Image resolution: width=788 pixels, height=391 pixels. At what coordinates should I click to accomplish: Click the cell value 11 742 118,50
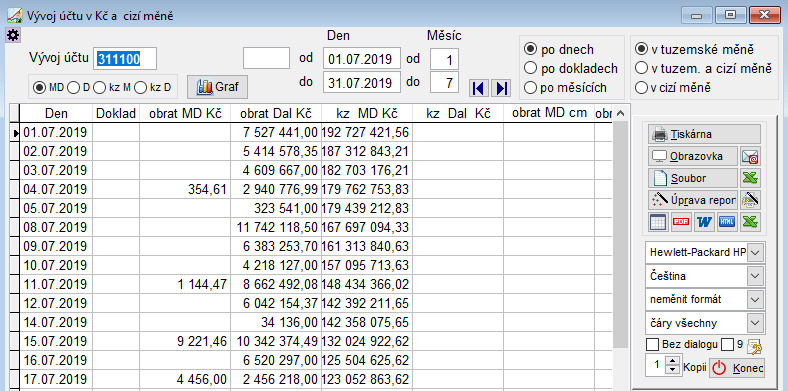click(x=277, y=228)
